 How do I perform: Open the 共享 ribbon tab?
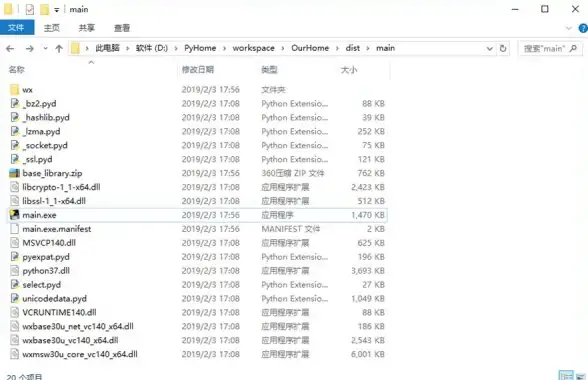point(87,28)
